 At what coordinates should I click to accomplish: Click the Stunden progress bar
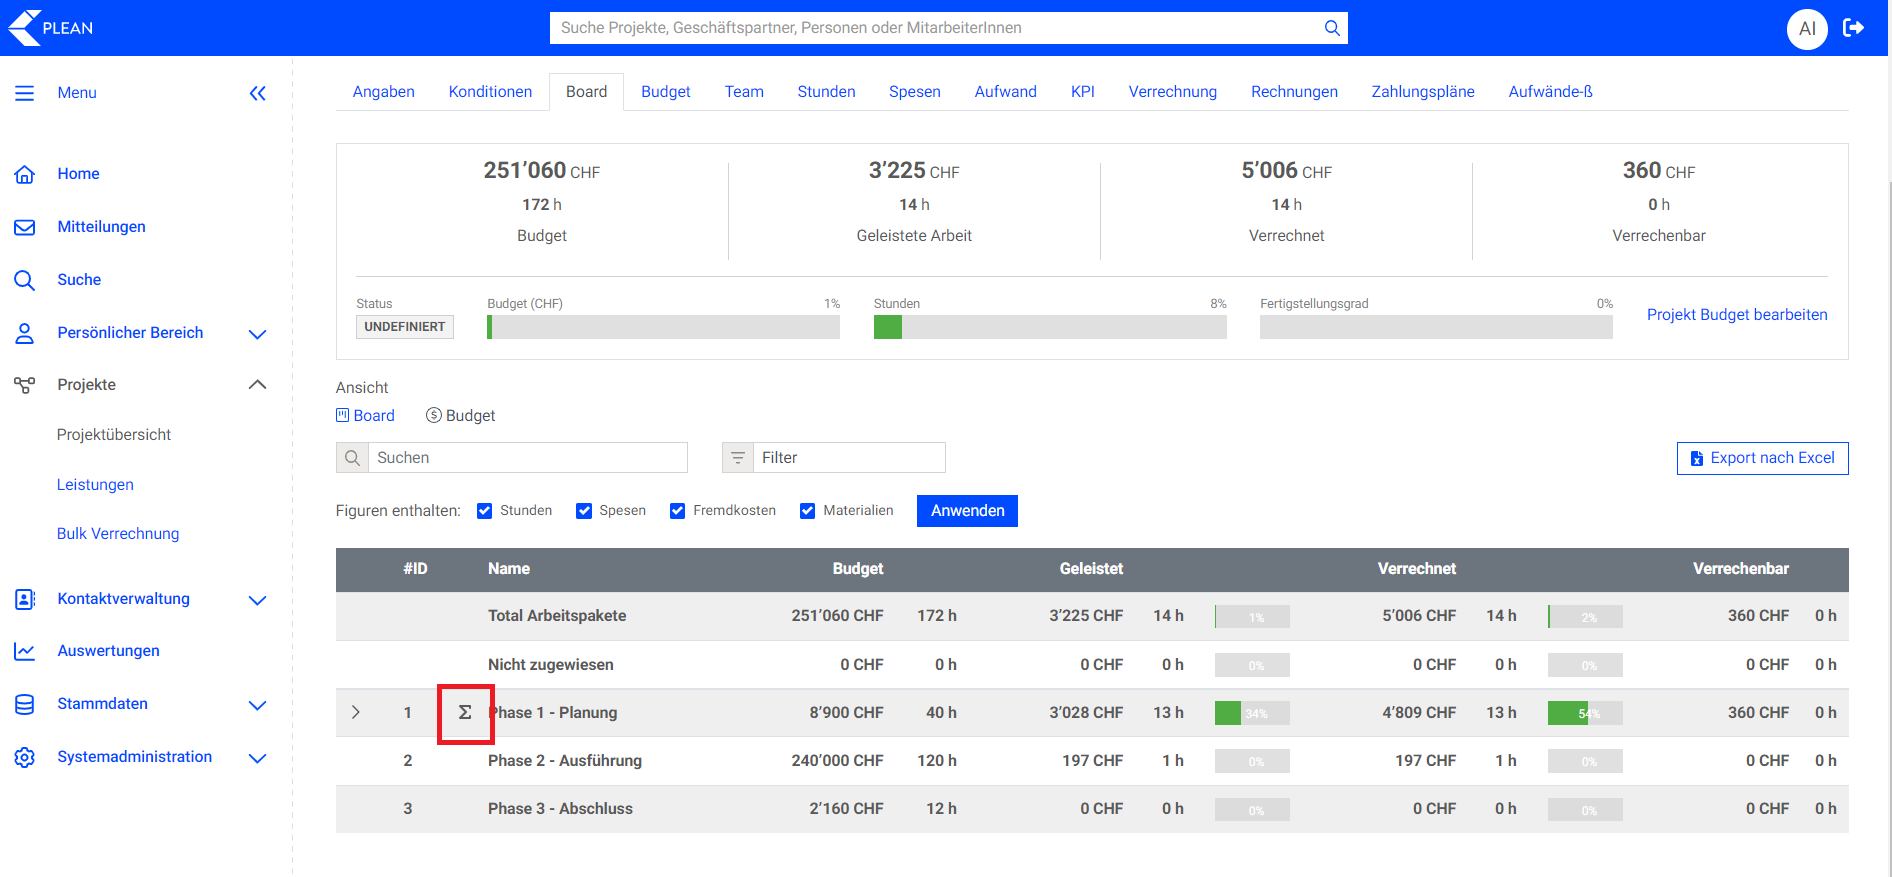(1050, 327)
